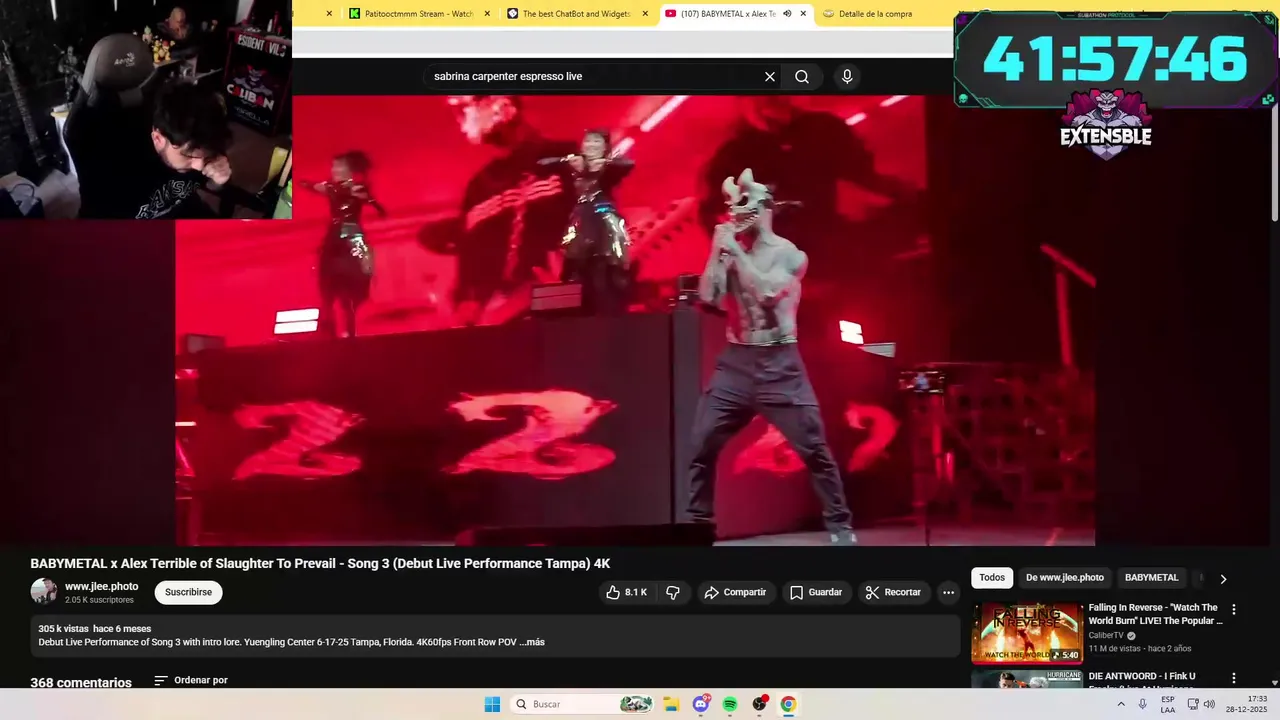Open network settings from the tray icon
Viewport: 1280px width, 720px height.
(x=1193, y=705)
